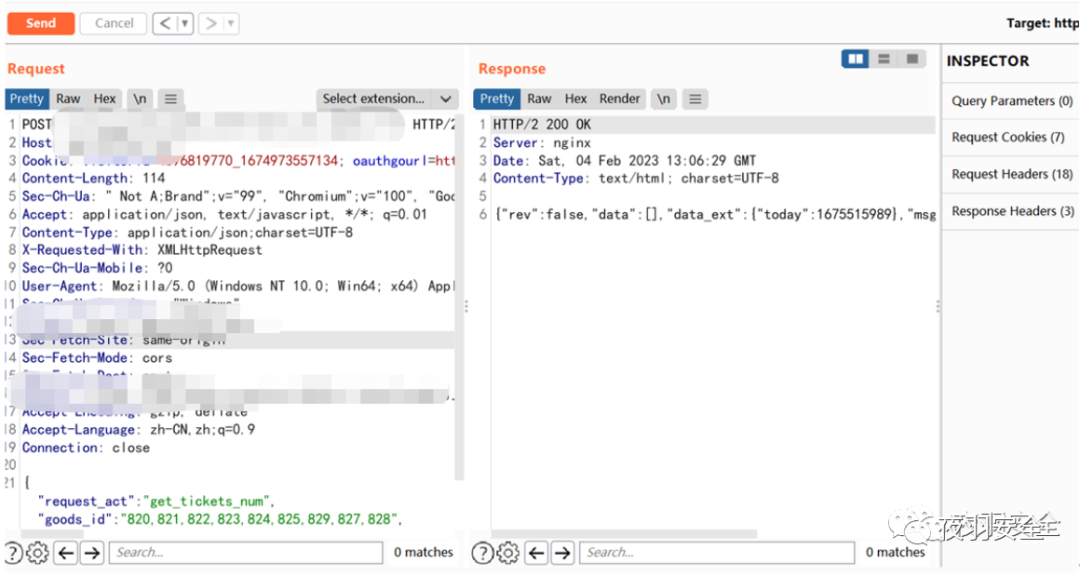Open Request hamburger options menu

[171, 99]
